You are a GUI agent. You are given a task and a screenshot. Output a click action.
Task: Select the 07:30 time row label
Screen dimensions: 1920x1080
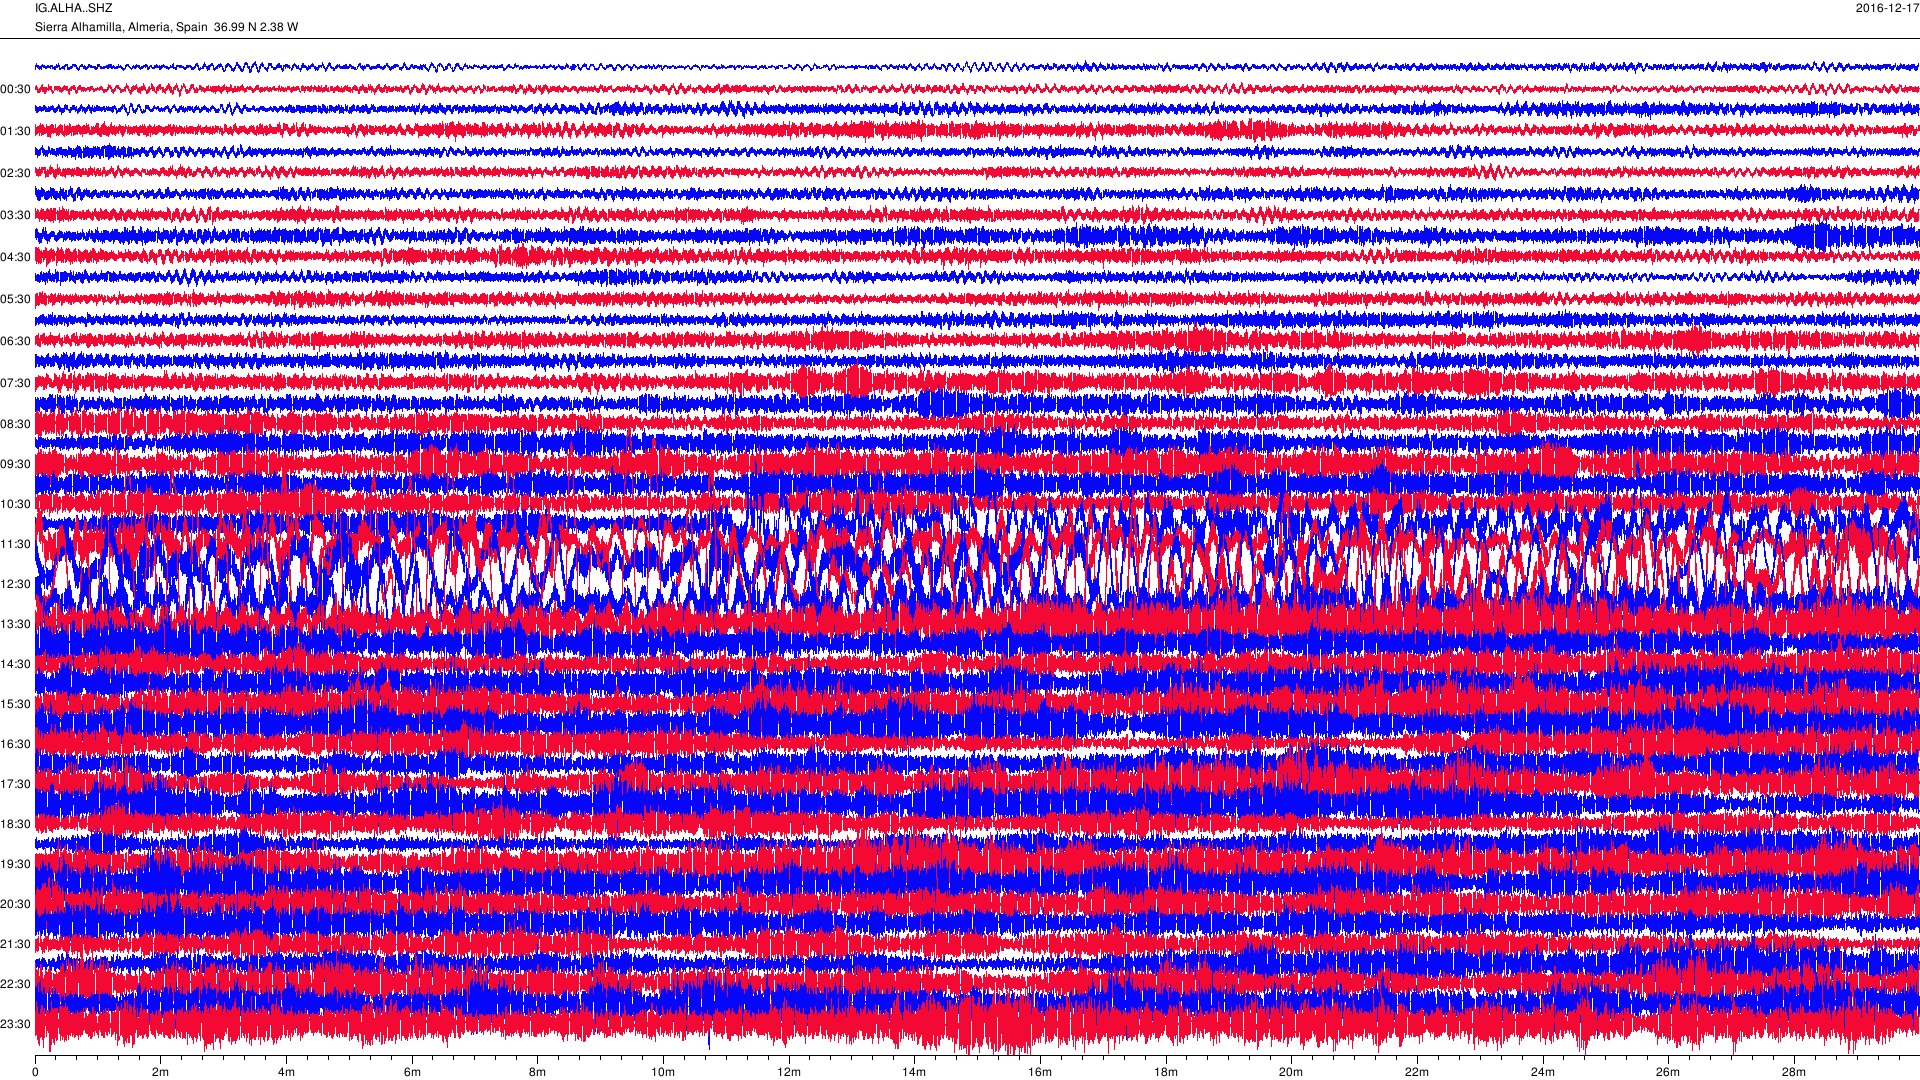pos(16,383)
